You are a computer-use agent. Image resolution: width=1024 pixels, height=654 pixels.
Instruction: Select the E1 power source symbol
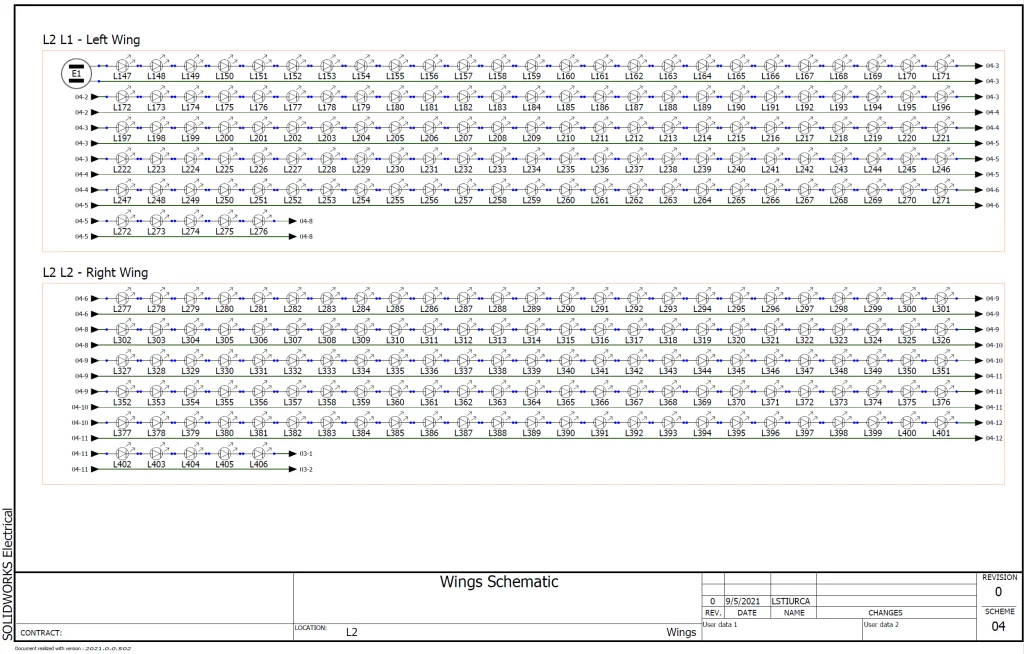click(77, 72)
